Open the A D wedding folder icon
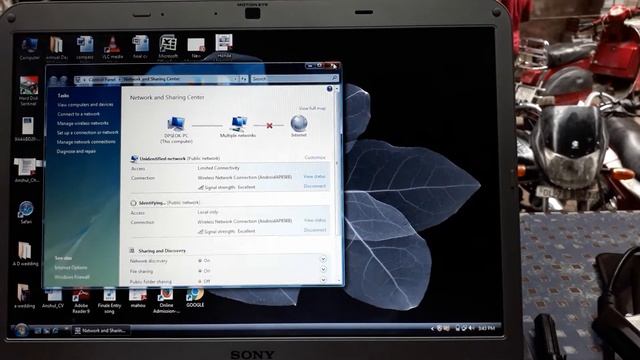 (25, 253)
